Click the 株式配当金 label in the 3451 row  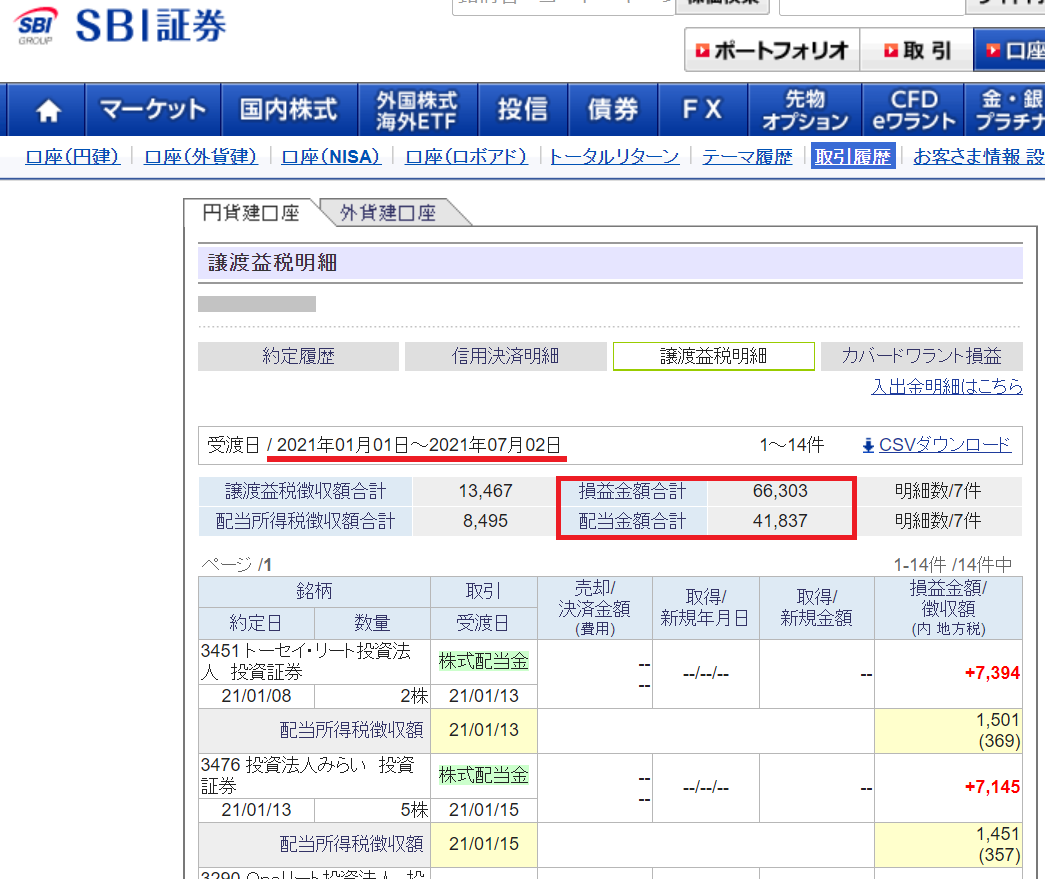pos(483,661)
